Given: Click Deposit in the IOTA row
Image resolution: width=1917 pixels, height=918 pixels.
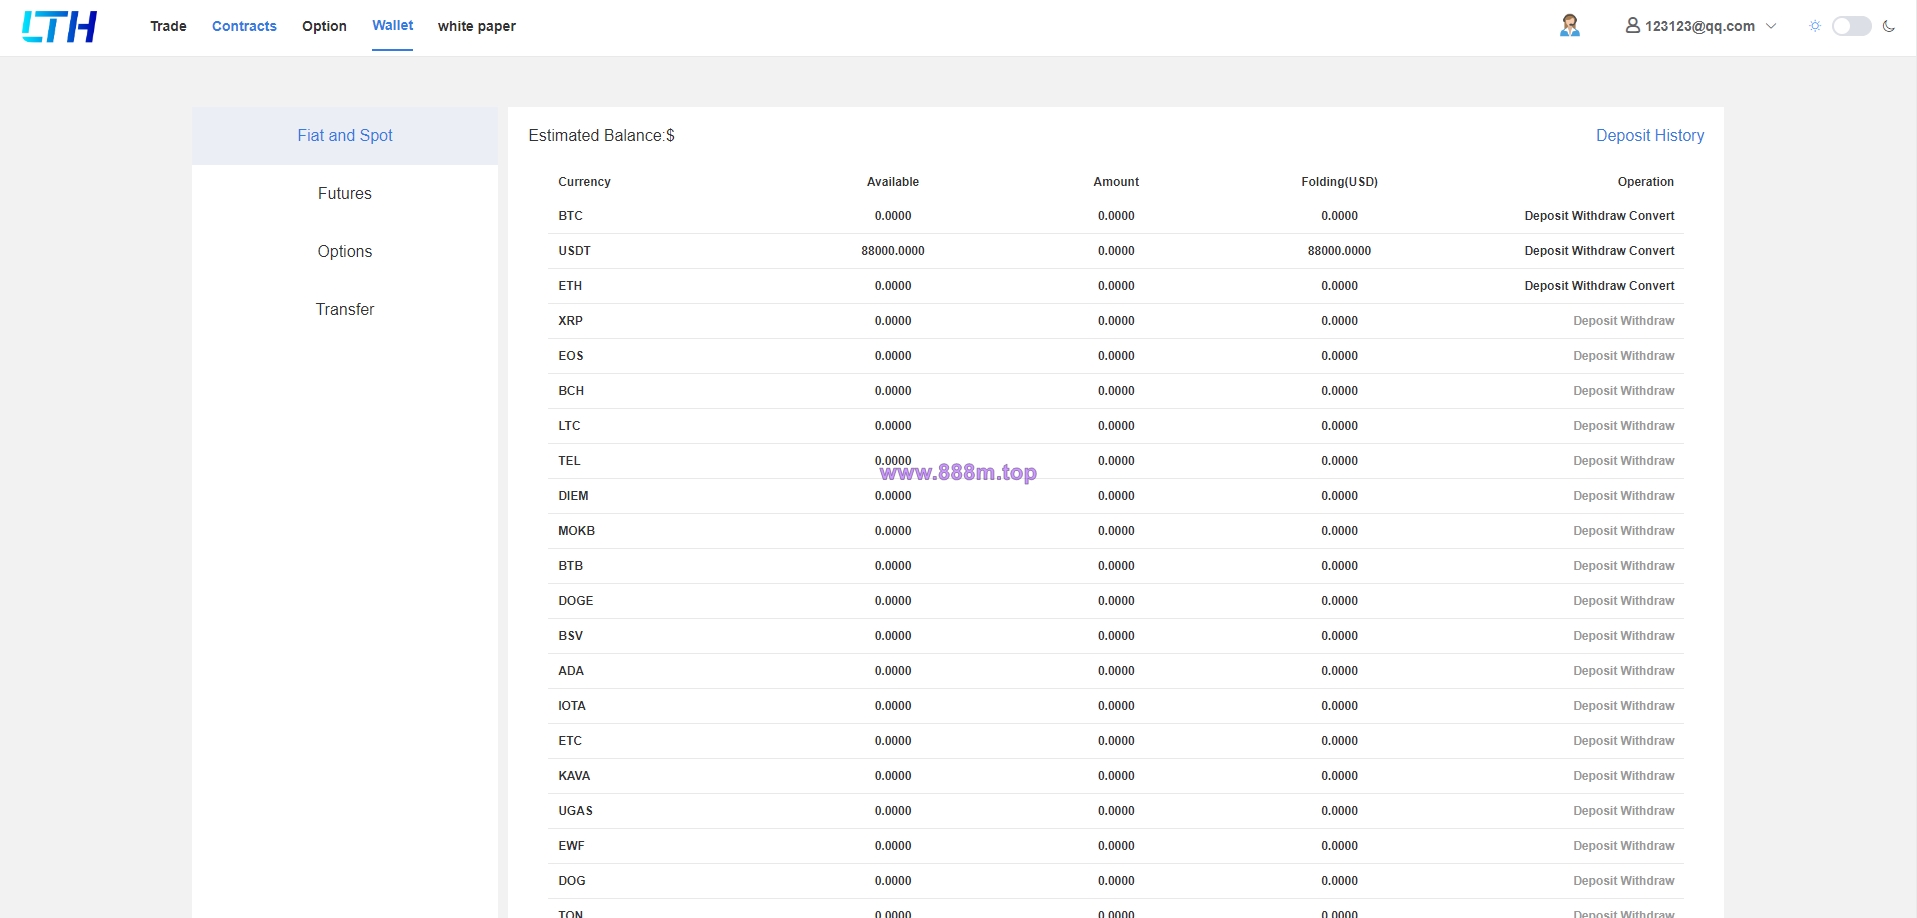Looking at the screenshot, I should [x=1595, y=706].
